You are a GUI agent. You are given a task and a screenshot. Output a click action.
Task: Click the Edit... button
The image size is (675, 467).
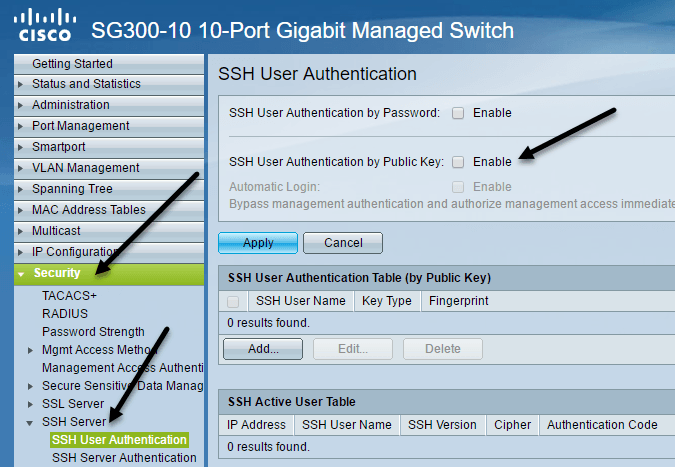tap(353, 349)
